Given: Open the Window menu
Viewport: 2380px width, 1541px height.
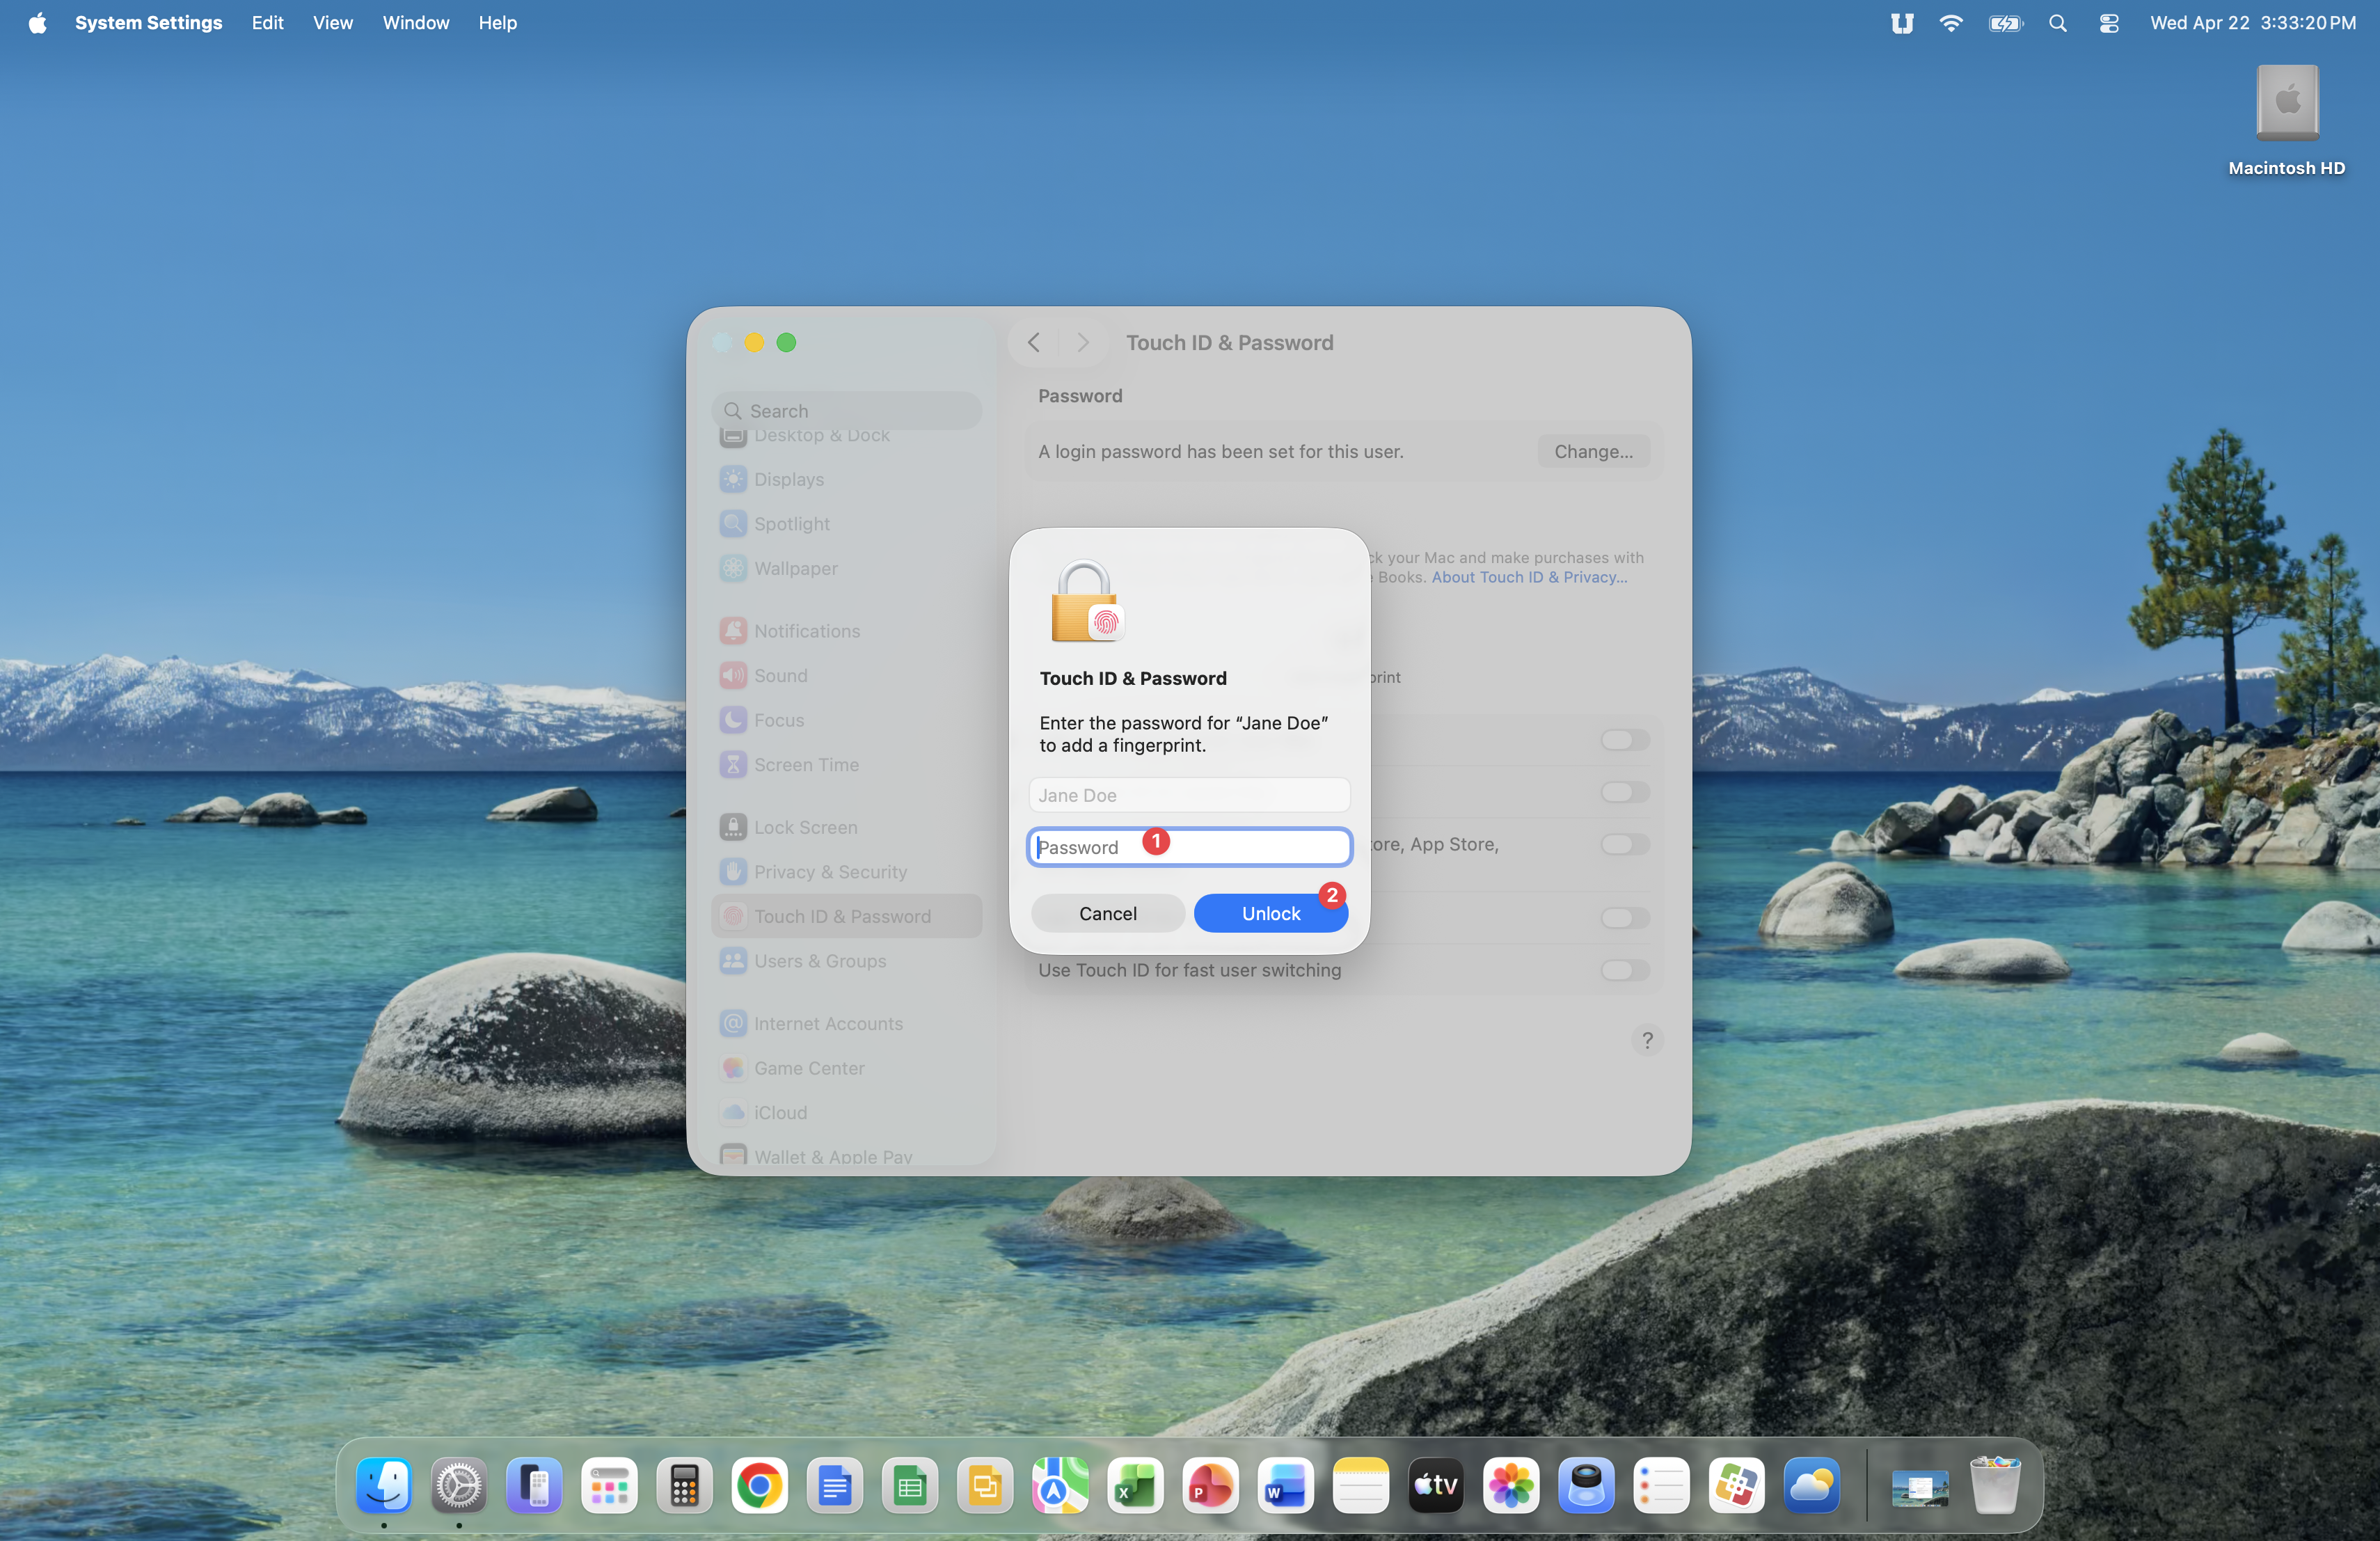Looking at the screenshot, I should (415, 23).
